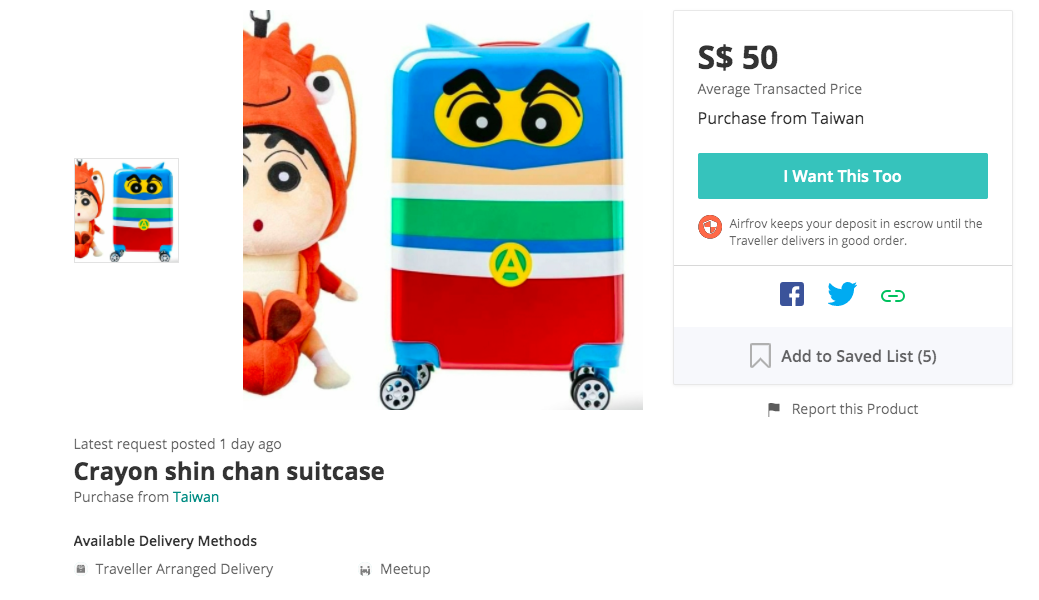The height and width of the screenshot is (600, 1039).
Task: Click the Report this Product link
Action: click(x=854, y=409)
